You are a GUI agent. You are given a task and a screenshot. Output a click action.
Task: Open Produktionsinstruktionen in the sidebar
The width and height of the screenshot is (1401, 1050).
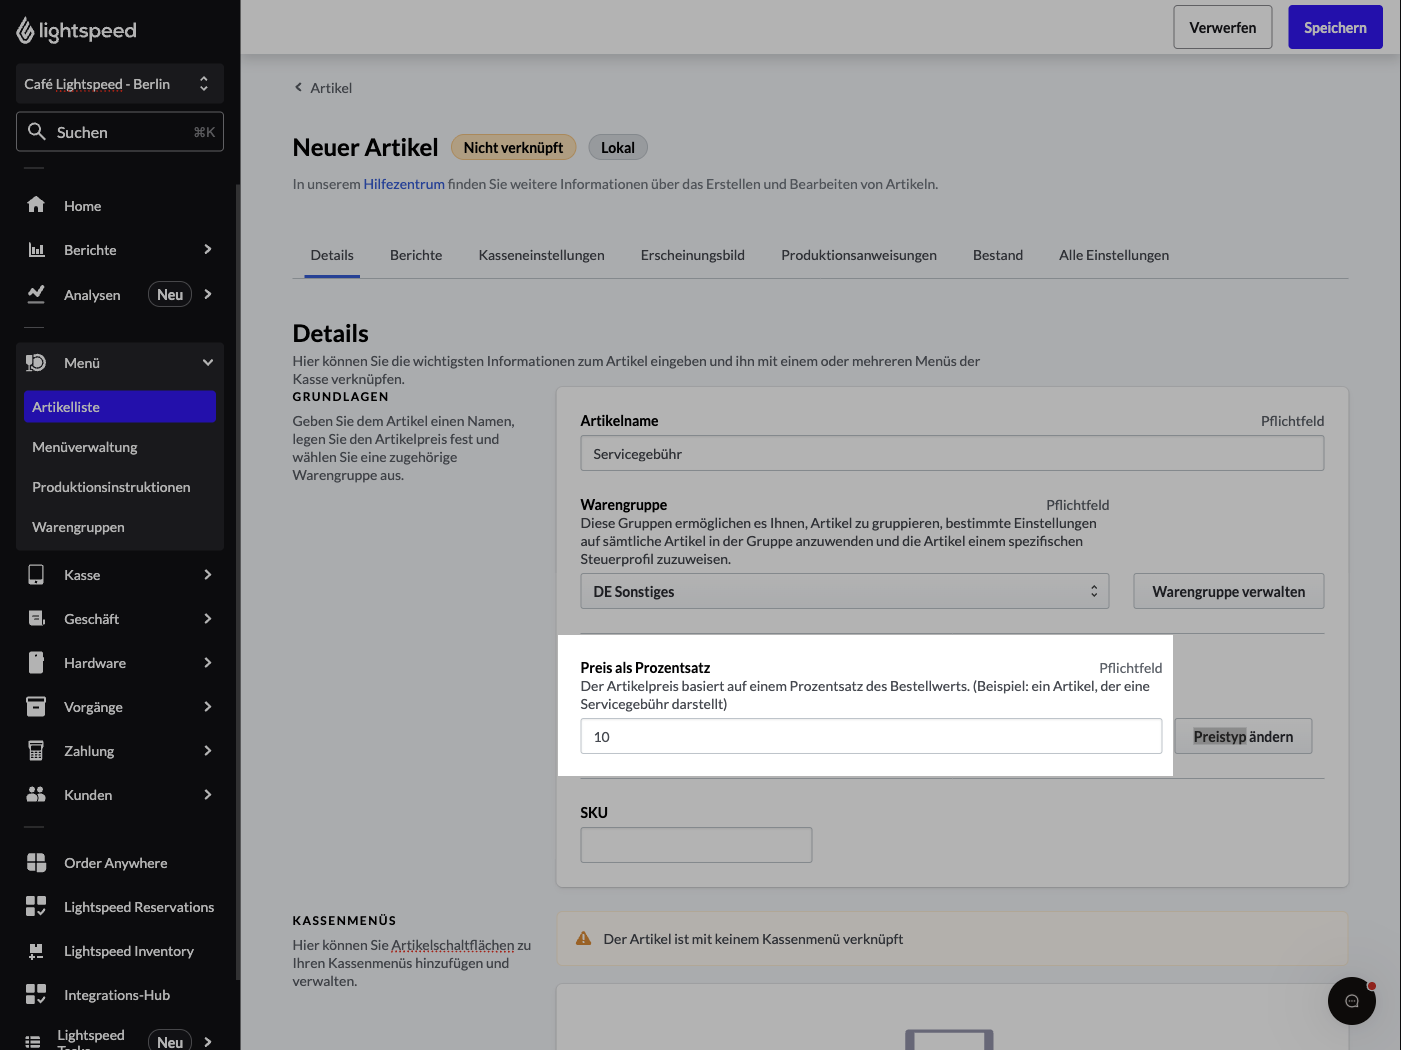(x=120, y=487)
